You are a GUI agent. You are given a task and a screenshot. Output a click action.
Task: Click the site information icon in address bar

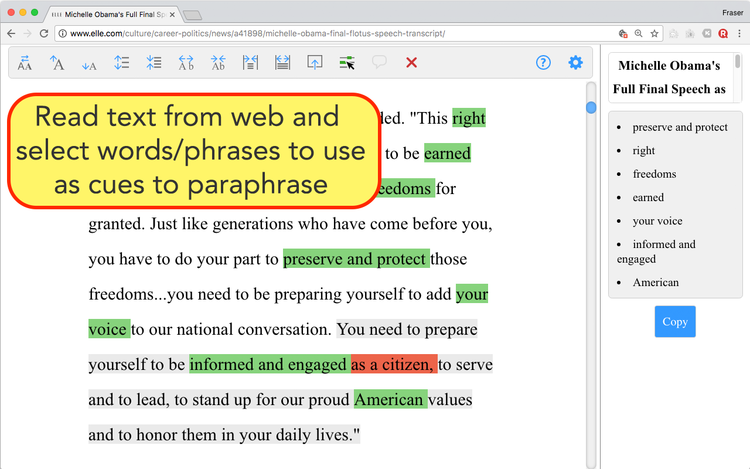(63, 33)
